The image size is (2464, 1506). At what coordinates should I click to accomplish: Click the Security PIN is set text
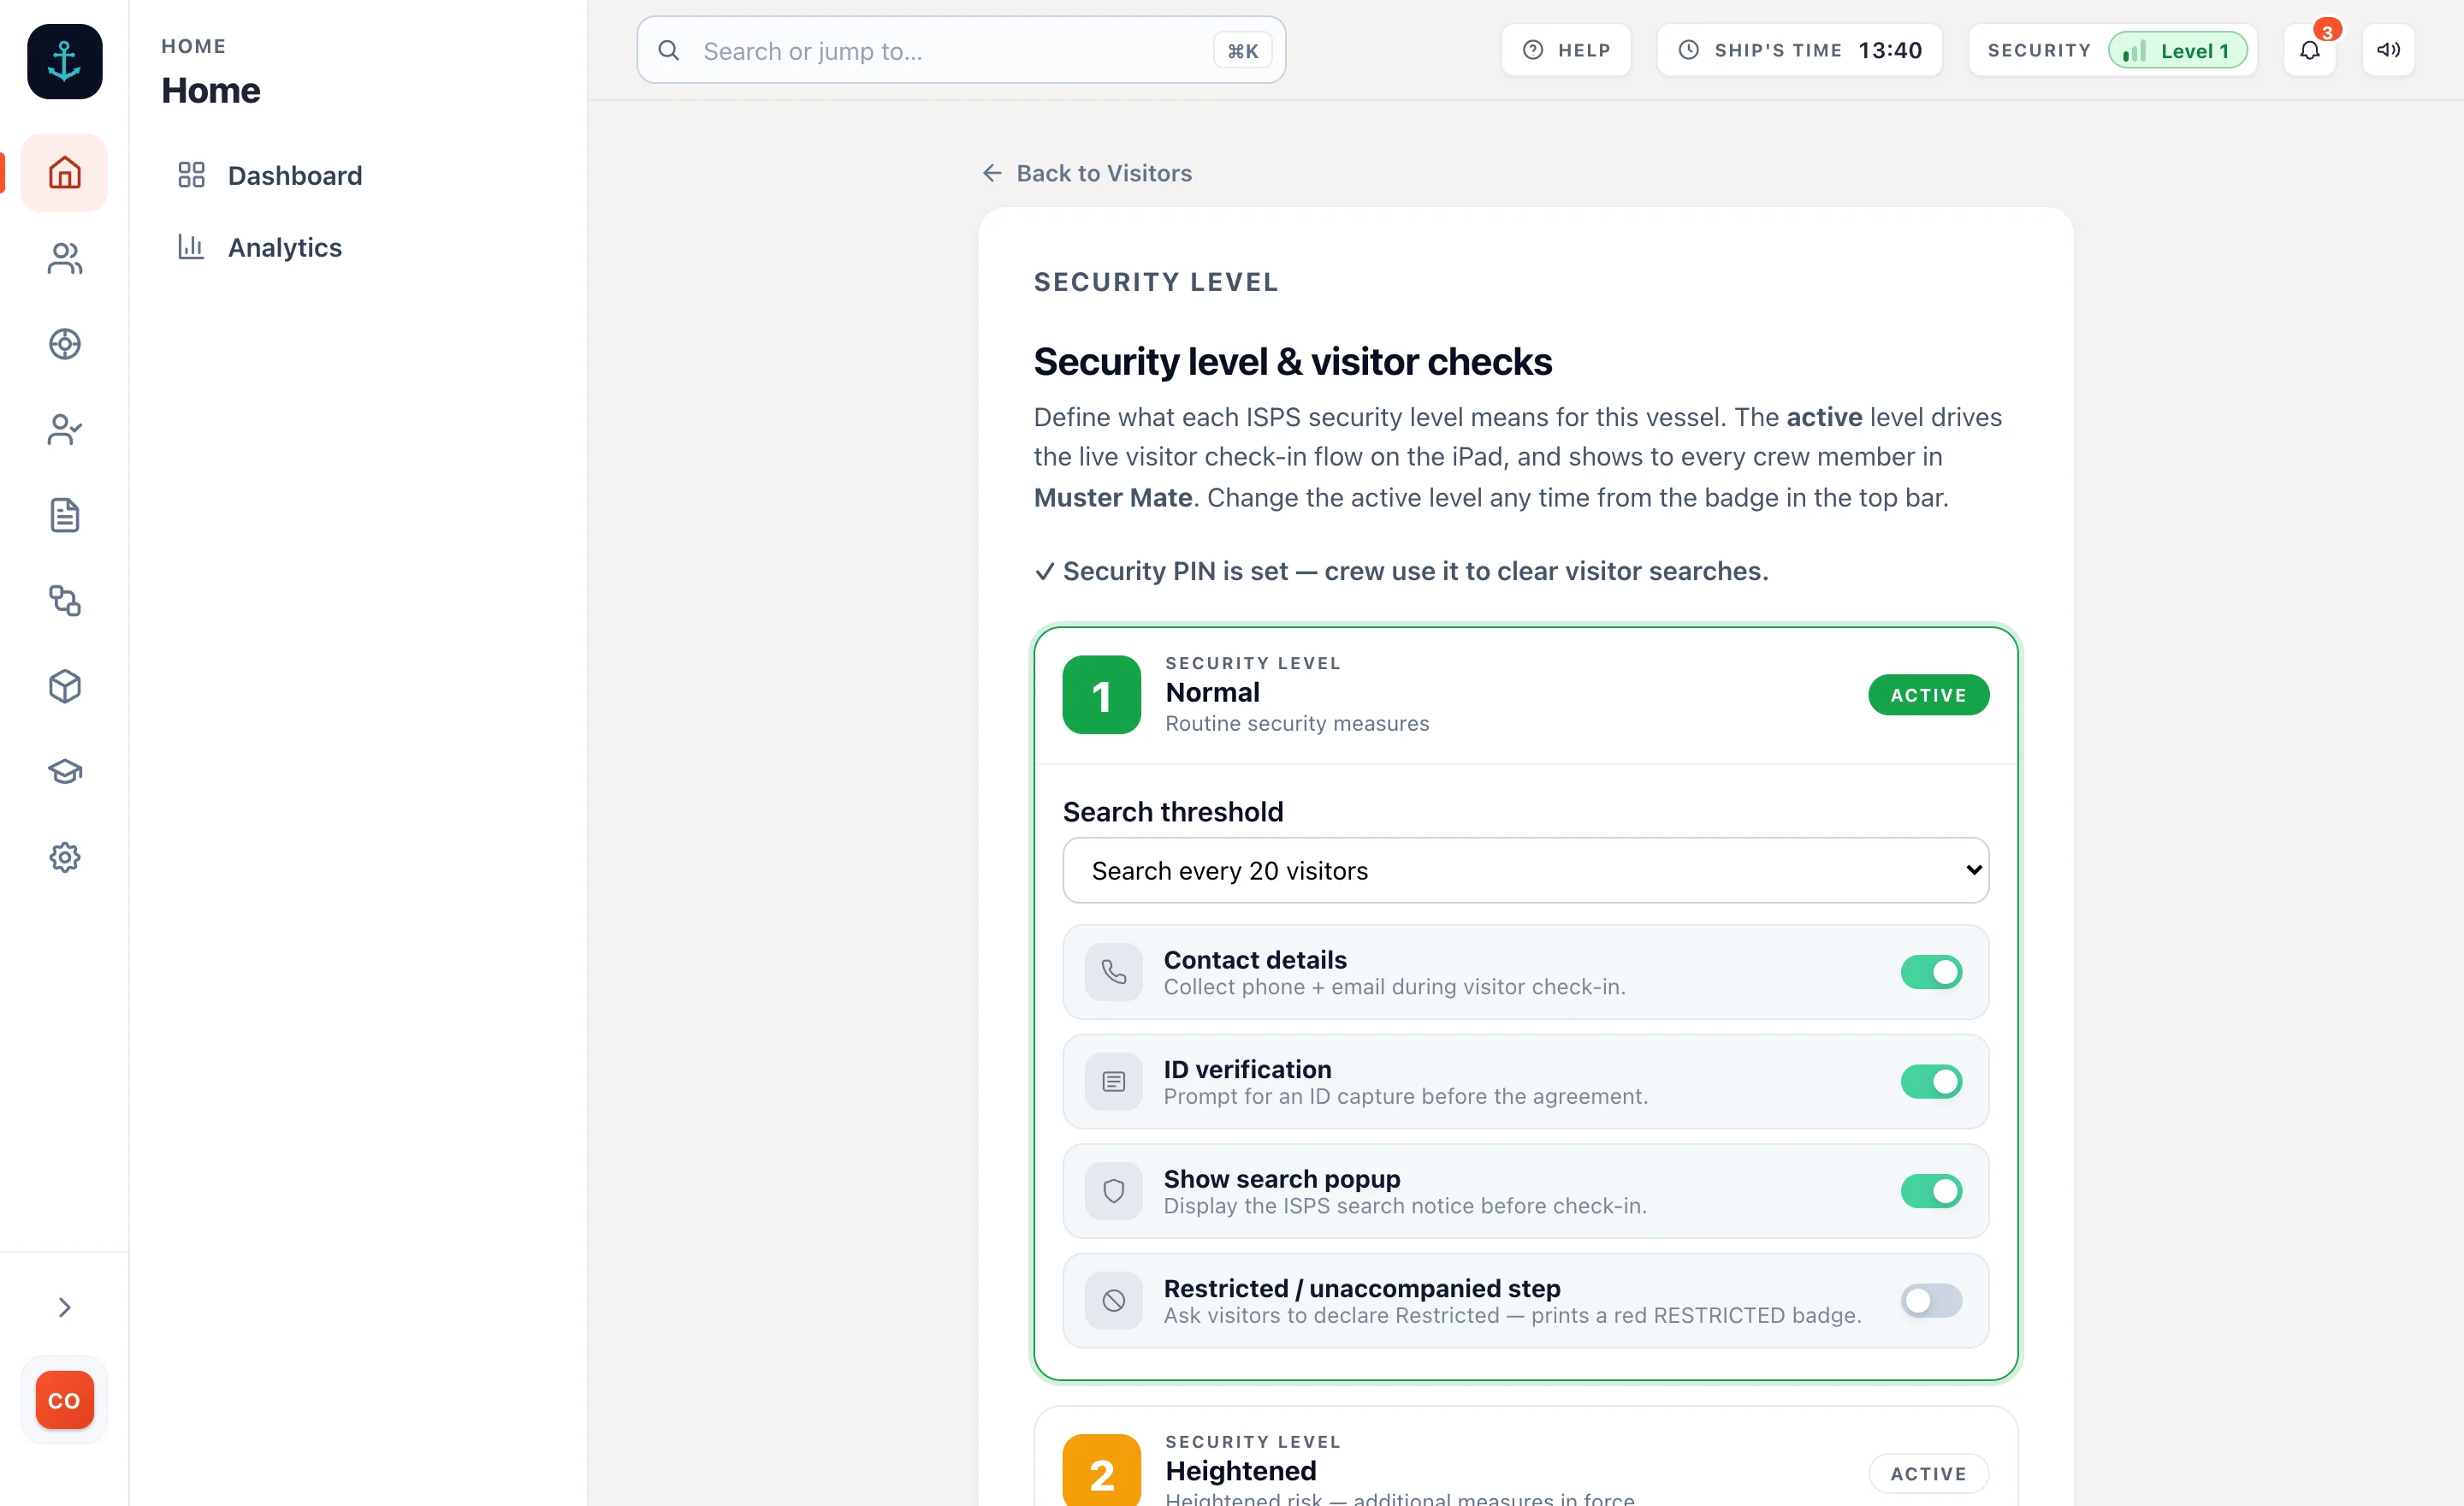tap(1401, 571)
